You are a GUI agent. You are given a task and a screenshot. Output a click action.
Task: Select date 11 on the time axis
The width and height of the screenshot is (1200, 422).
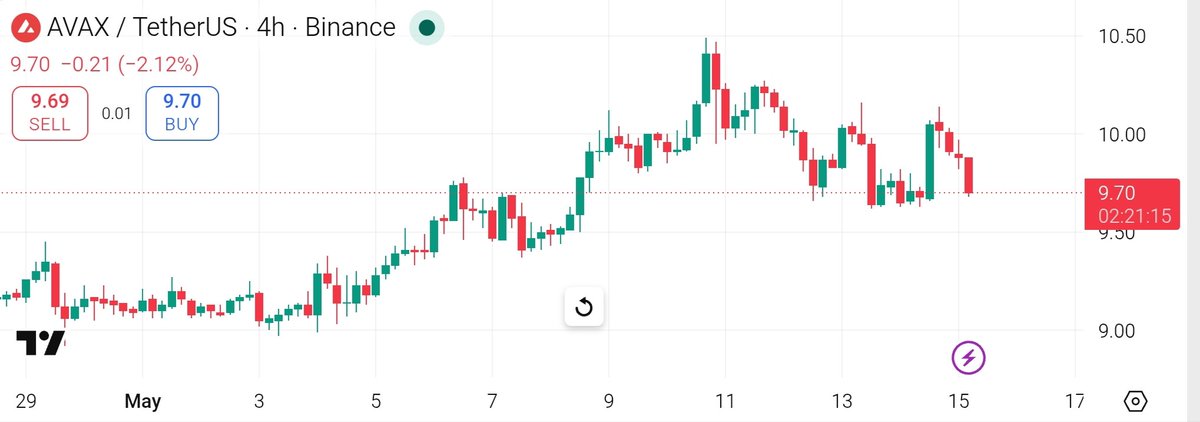(x=725, y=402)
